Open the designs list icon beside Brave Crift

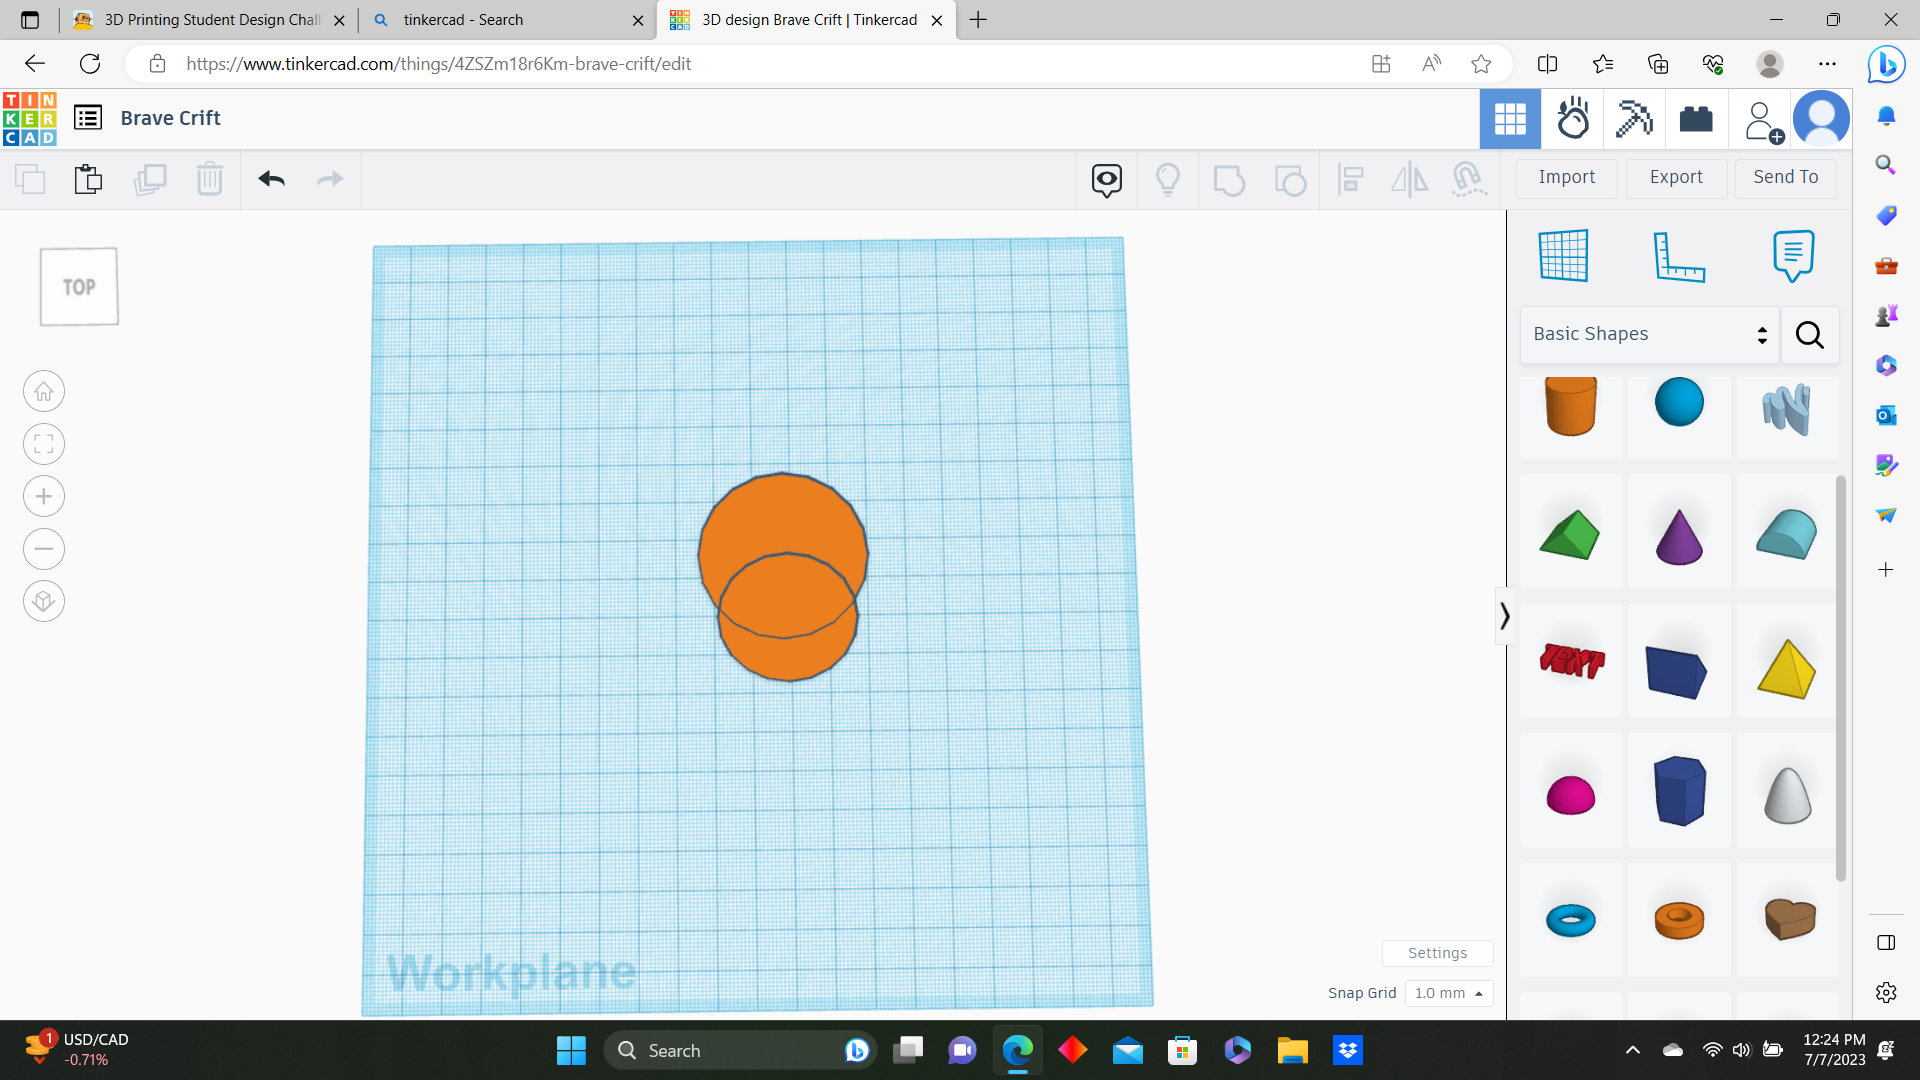coord(88,118)
